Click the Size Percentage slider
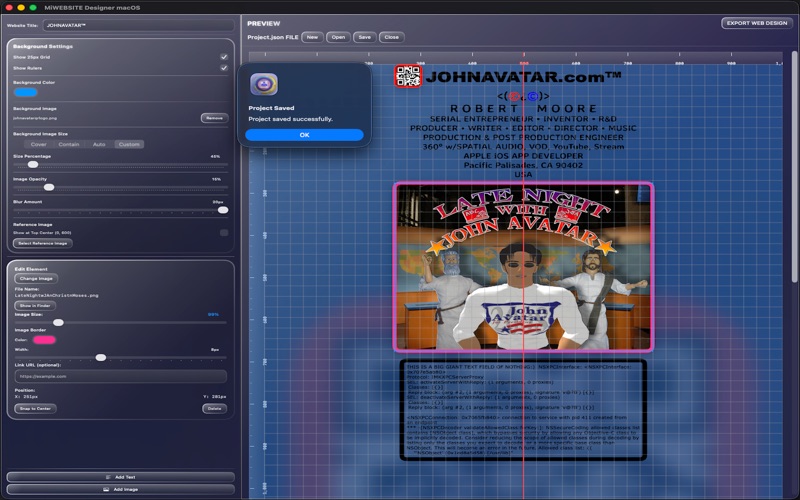 120,164
